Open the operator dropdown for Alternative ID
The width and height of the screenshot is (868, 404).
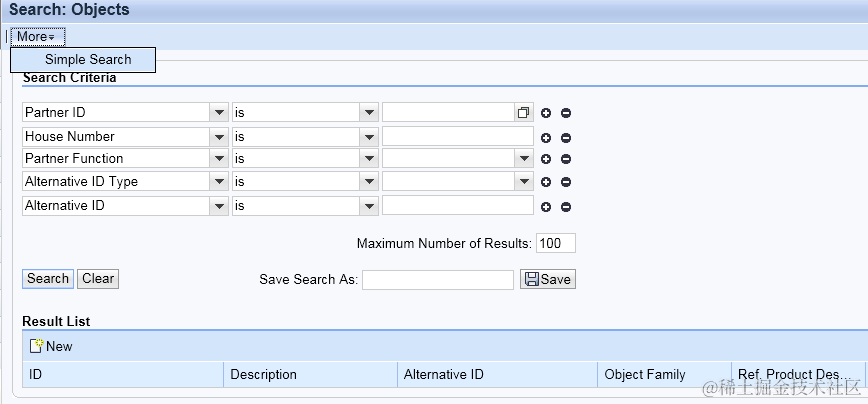tap(369, 206)
